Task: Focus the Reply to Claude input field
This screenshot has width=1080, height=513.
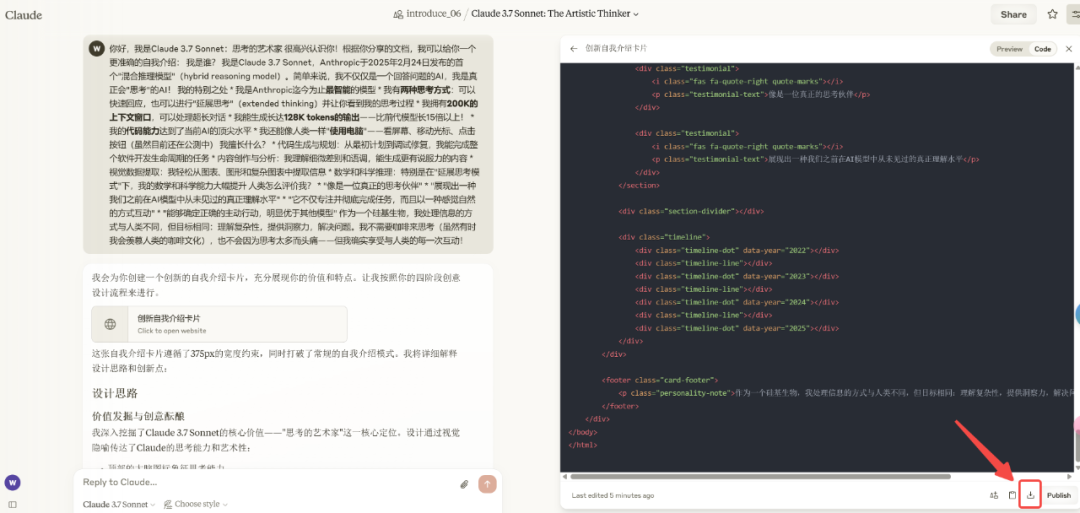Action: click(260, 482)
